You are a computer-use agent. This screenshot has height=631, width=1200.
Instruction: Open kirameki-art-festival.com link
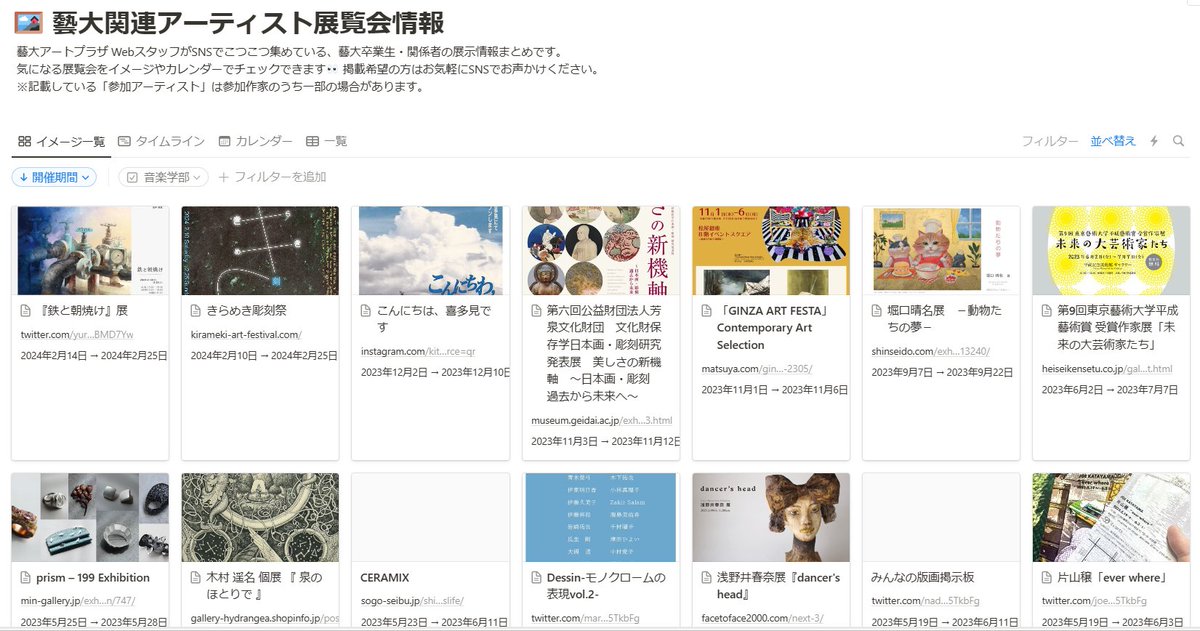246,334
